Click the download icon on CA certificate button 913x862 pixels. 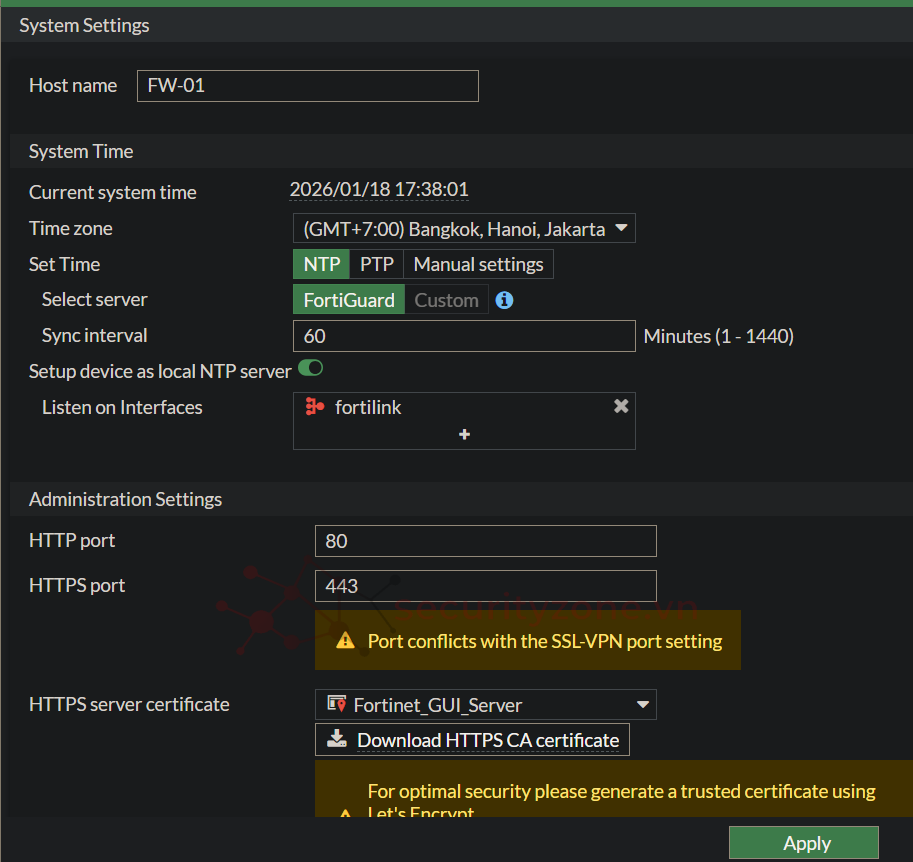click(337, 740)
